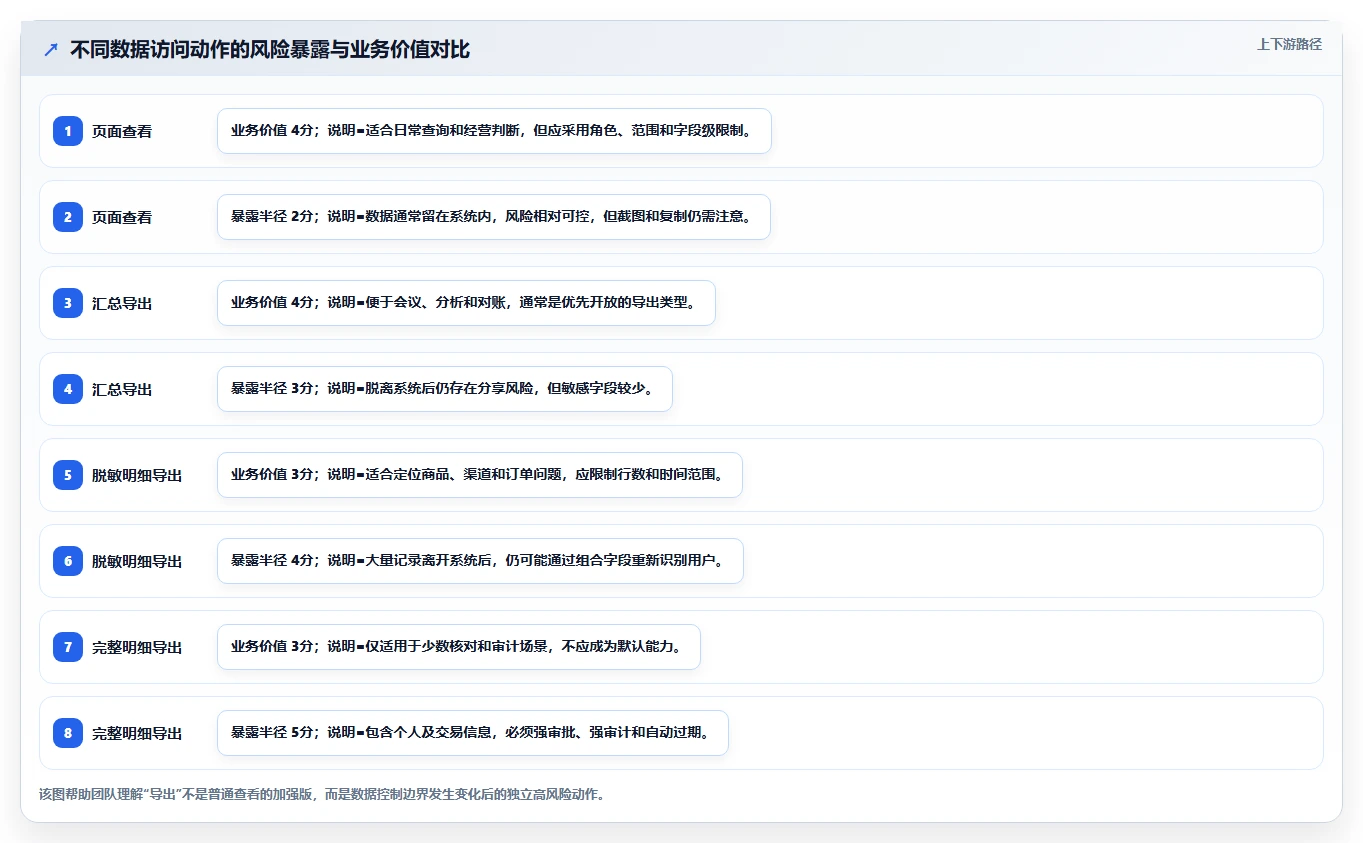The height and width of the screenshot is (843, 1363).
Task: Select the number 1 step badge
Action: [x=68, y=131]
